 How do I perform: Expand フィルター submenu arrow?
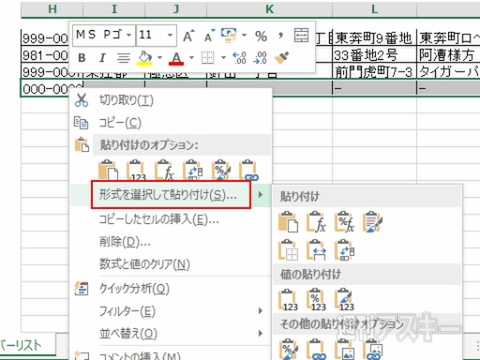tap(260, 311)
